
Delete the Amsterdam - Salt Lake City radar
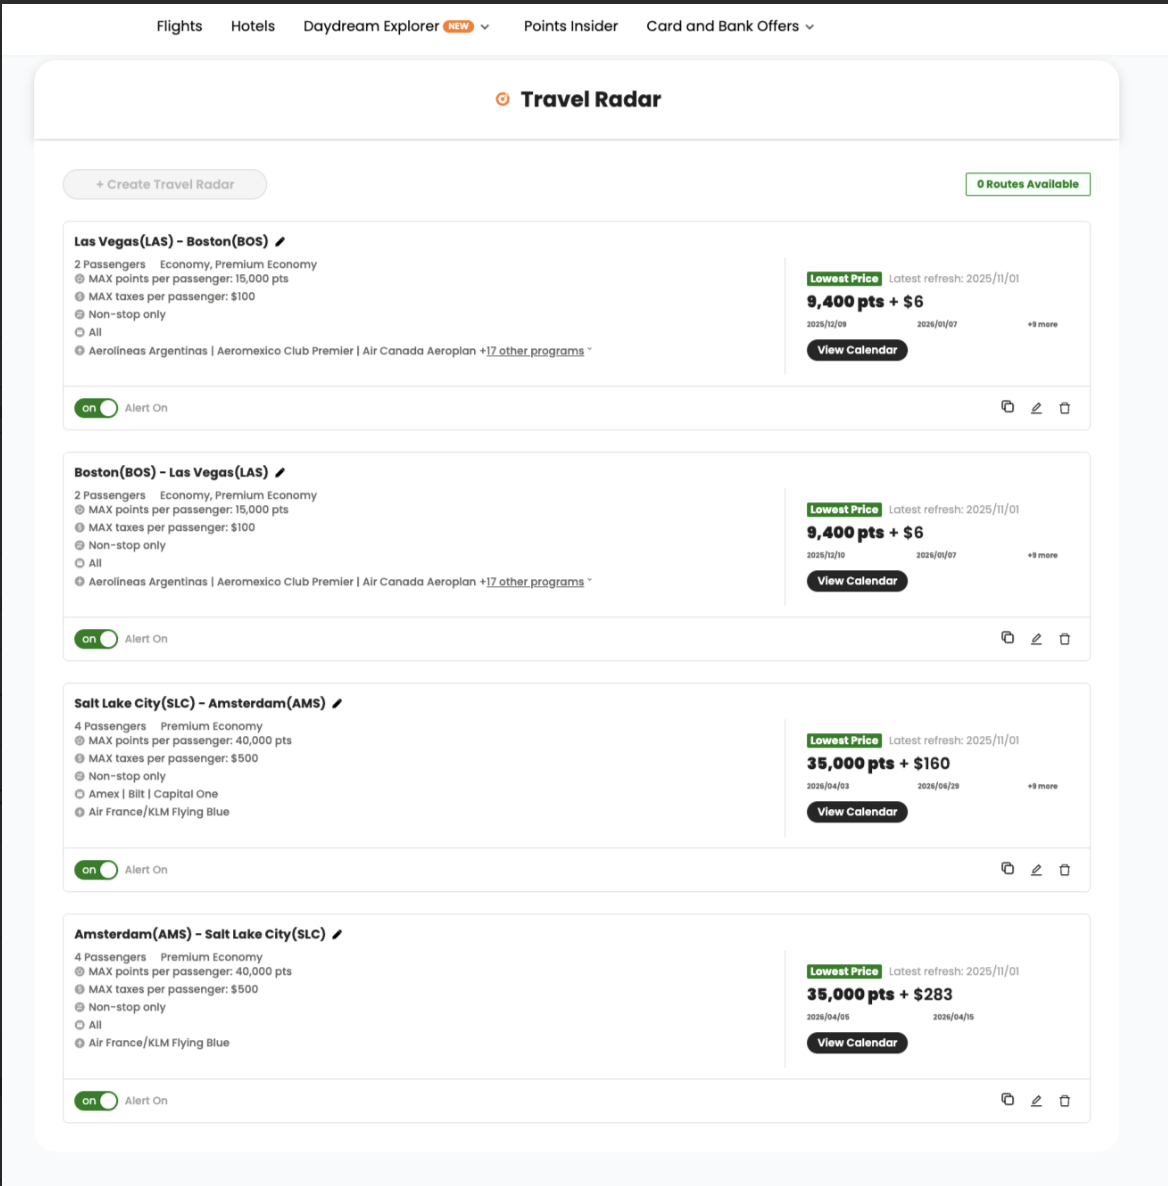click(1064, 1101)
